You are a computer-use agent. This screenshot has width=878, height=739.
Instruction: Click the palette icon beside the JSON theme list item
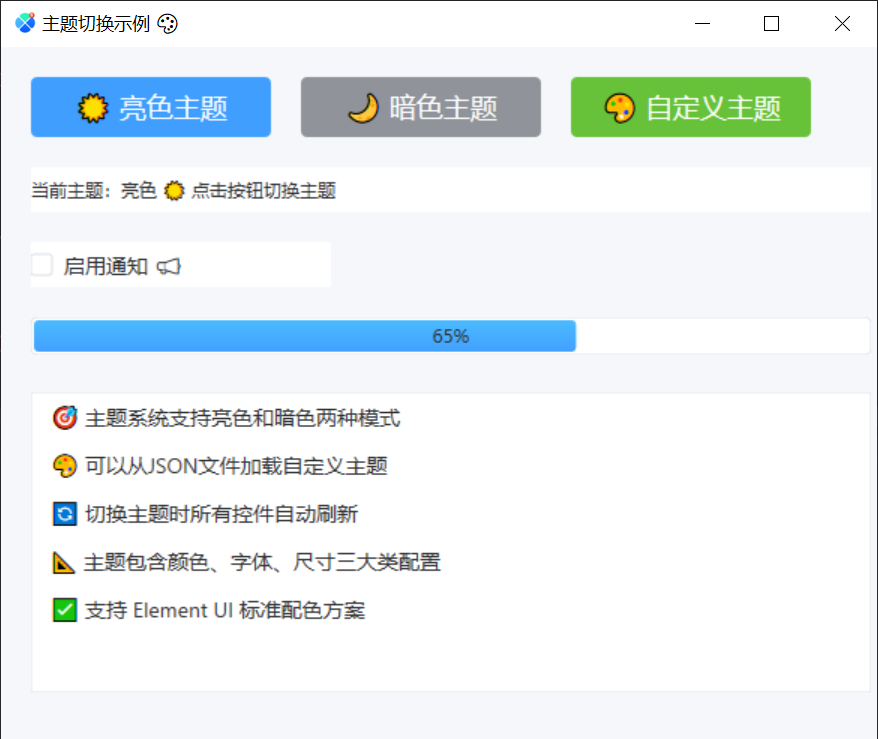point(64,466)
